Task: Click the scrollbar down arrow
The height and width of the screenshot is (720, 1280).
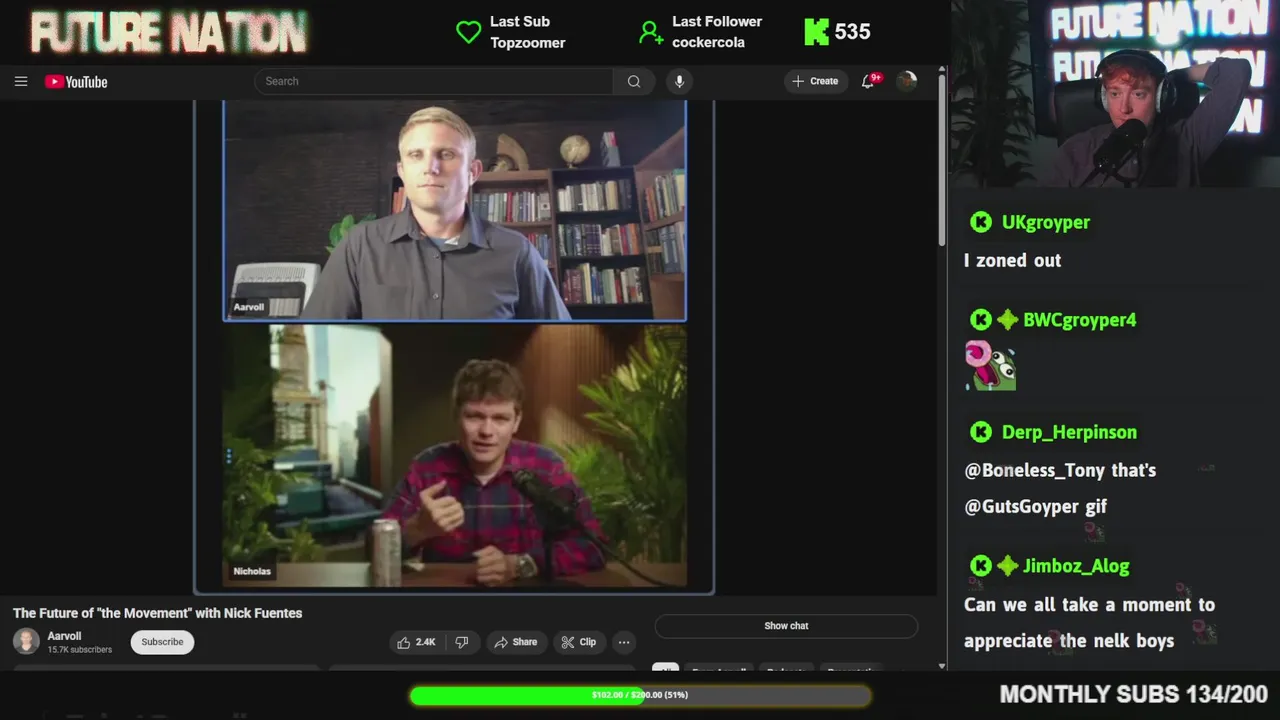Action: click(942, 666)
